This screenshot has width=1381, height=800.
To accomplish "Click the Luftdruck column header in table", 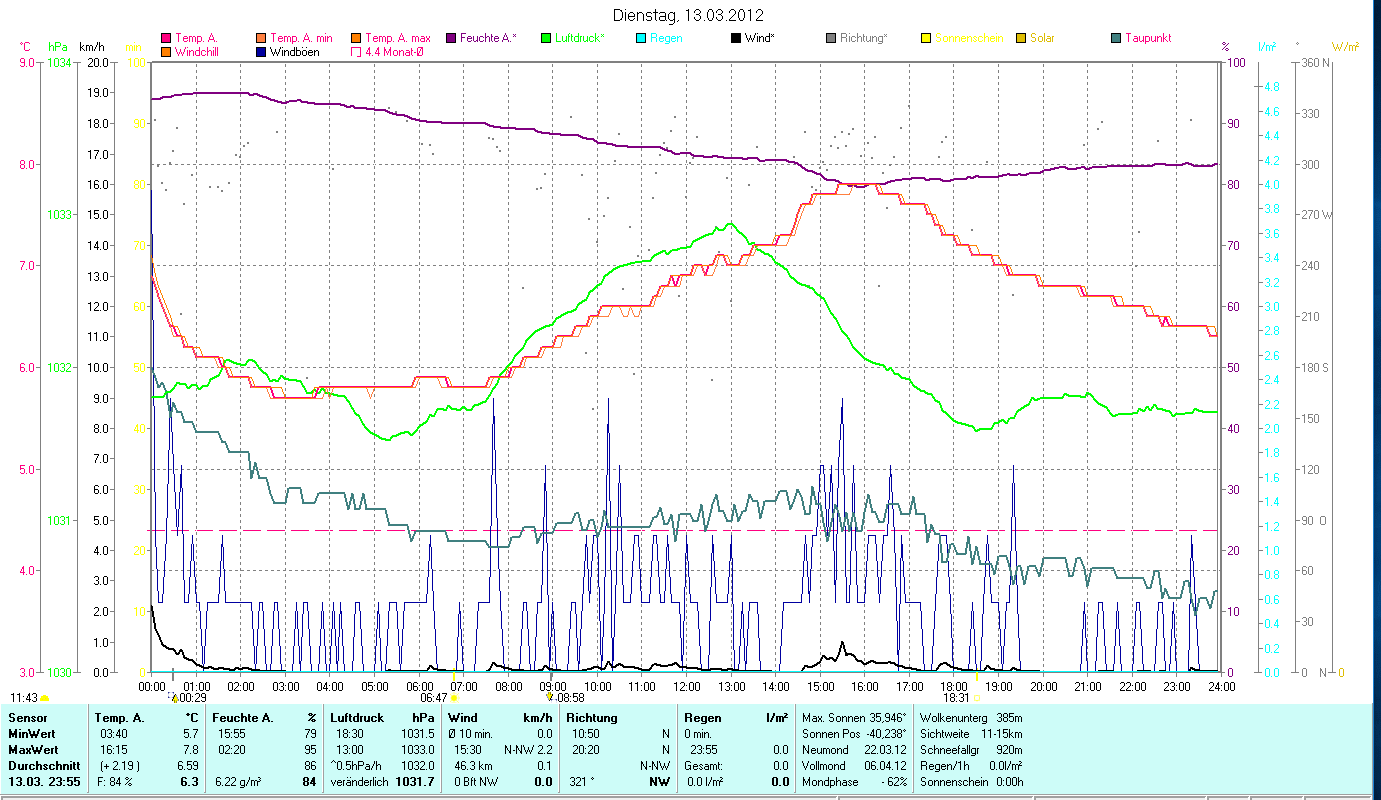I will tap(357, 718).
